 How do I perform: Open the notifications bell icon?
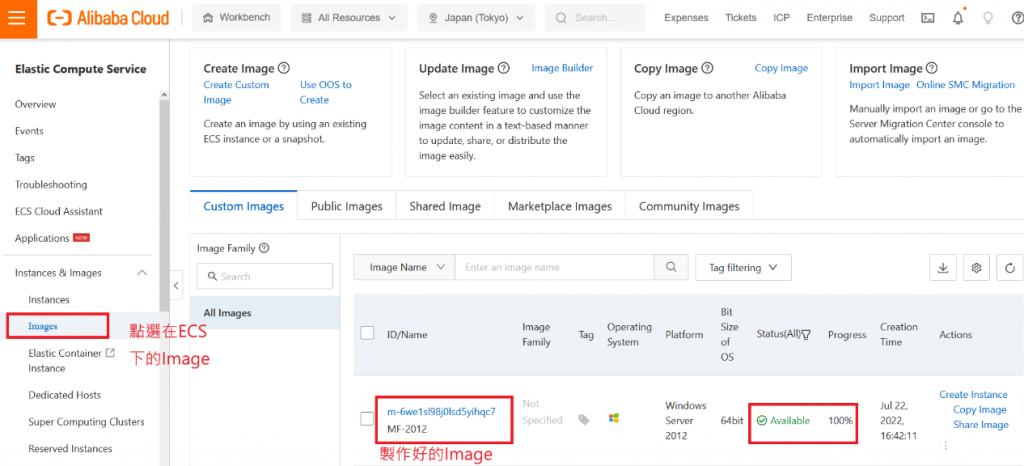[958, 18]
